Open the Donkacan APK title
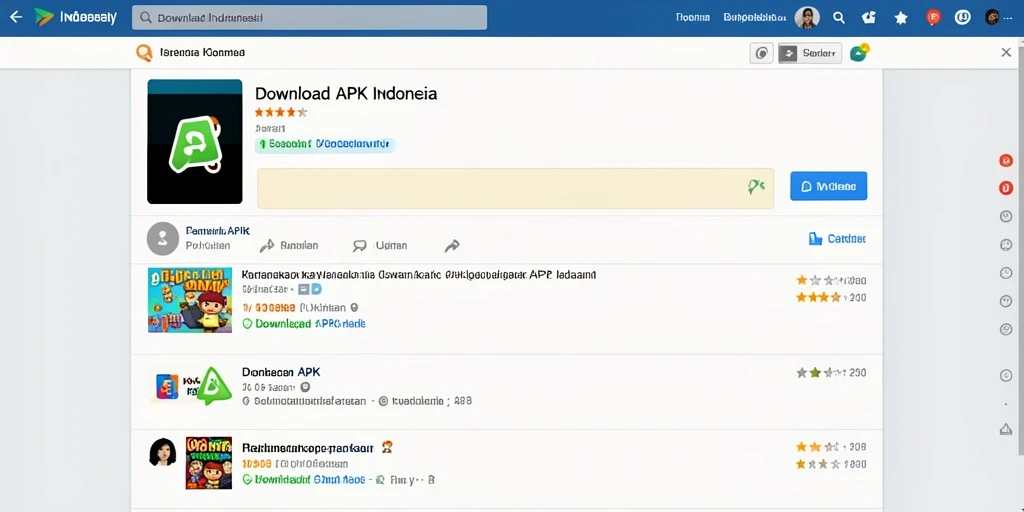This screenshot has height=512, width=1024. point(281,372)
